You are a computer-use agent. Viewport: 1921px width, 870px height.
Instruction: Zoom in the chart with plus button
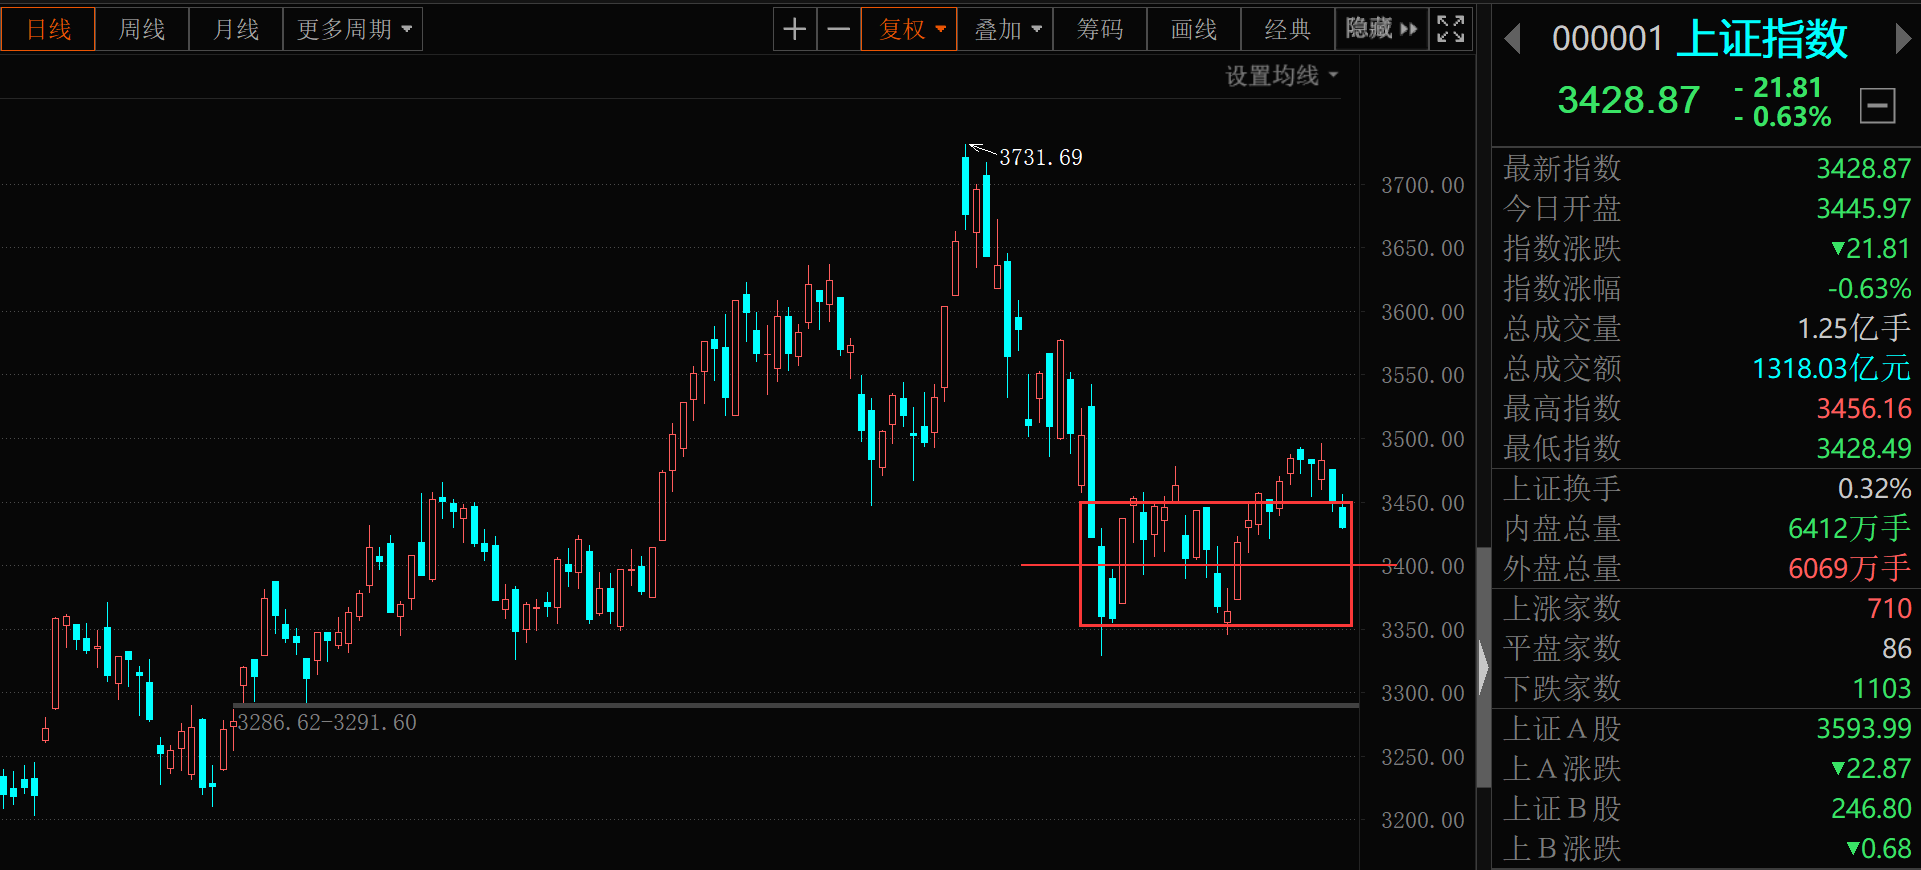pos(795,29)
